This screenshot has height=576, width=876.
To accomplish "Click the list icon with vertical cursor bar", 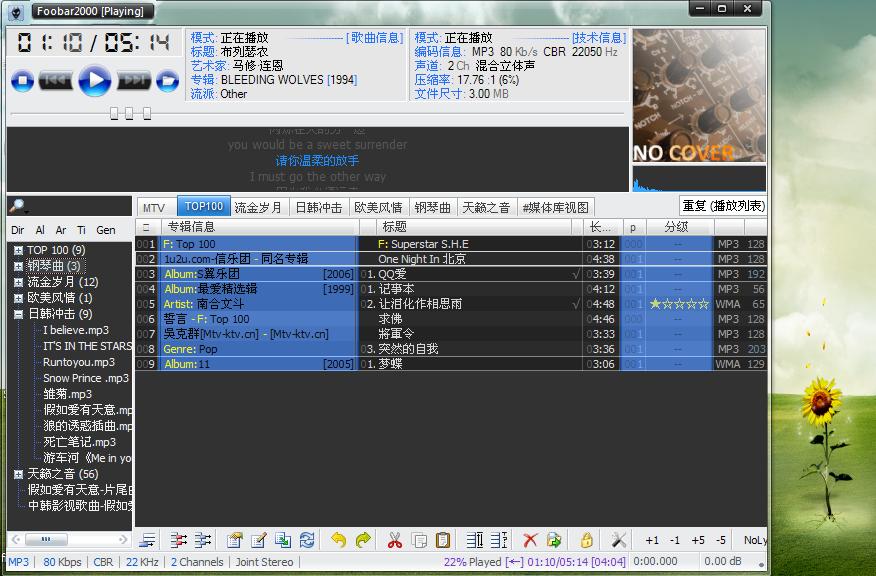I will click(474, 540).
